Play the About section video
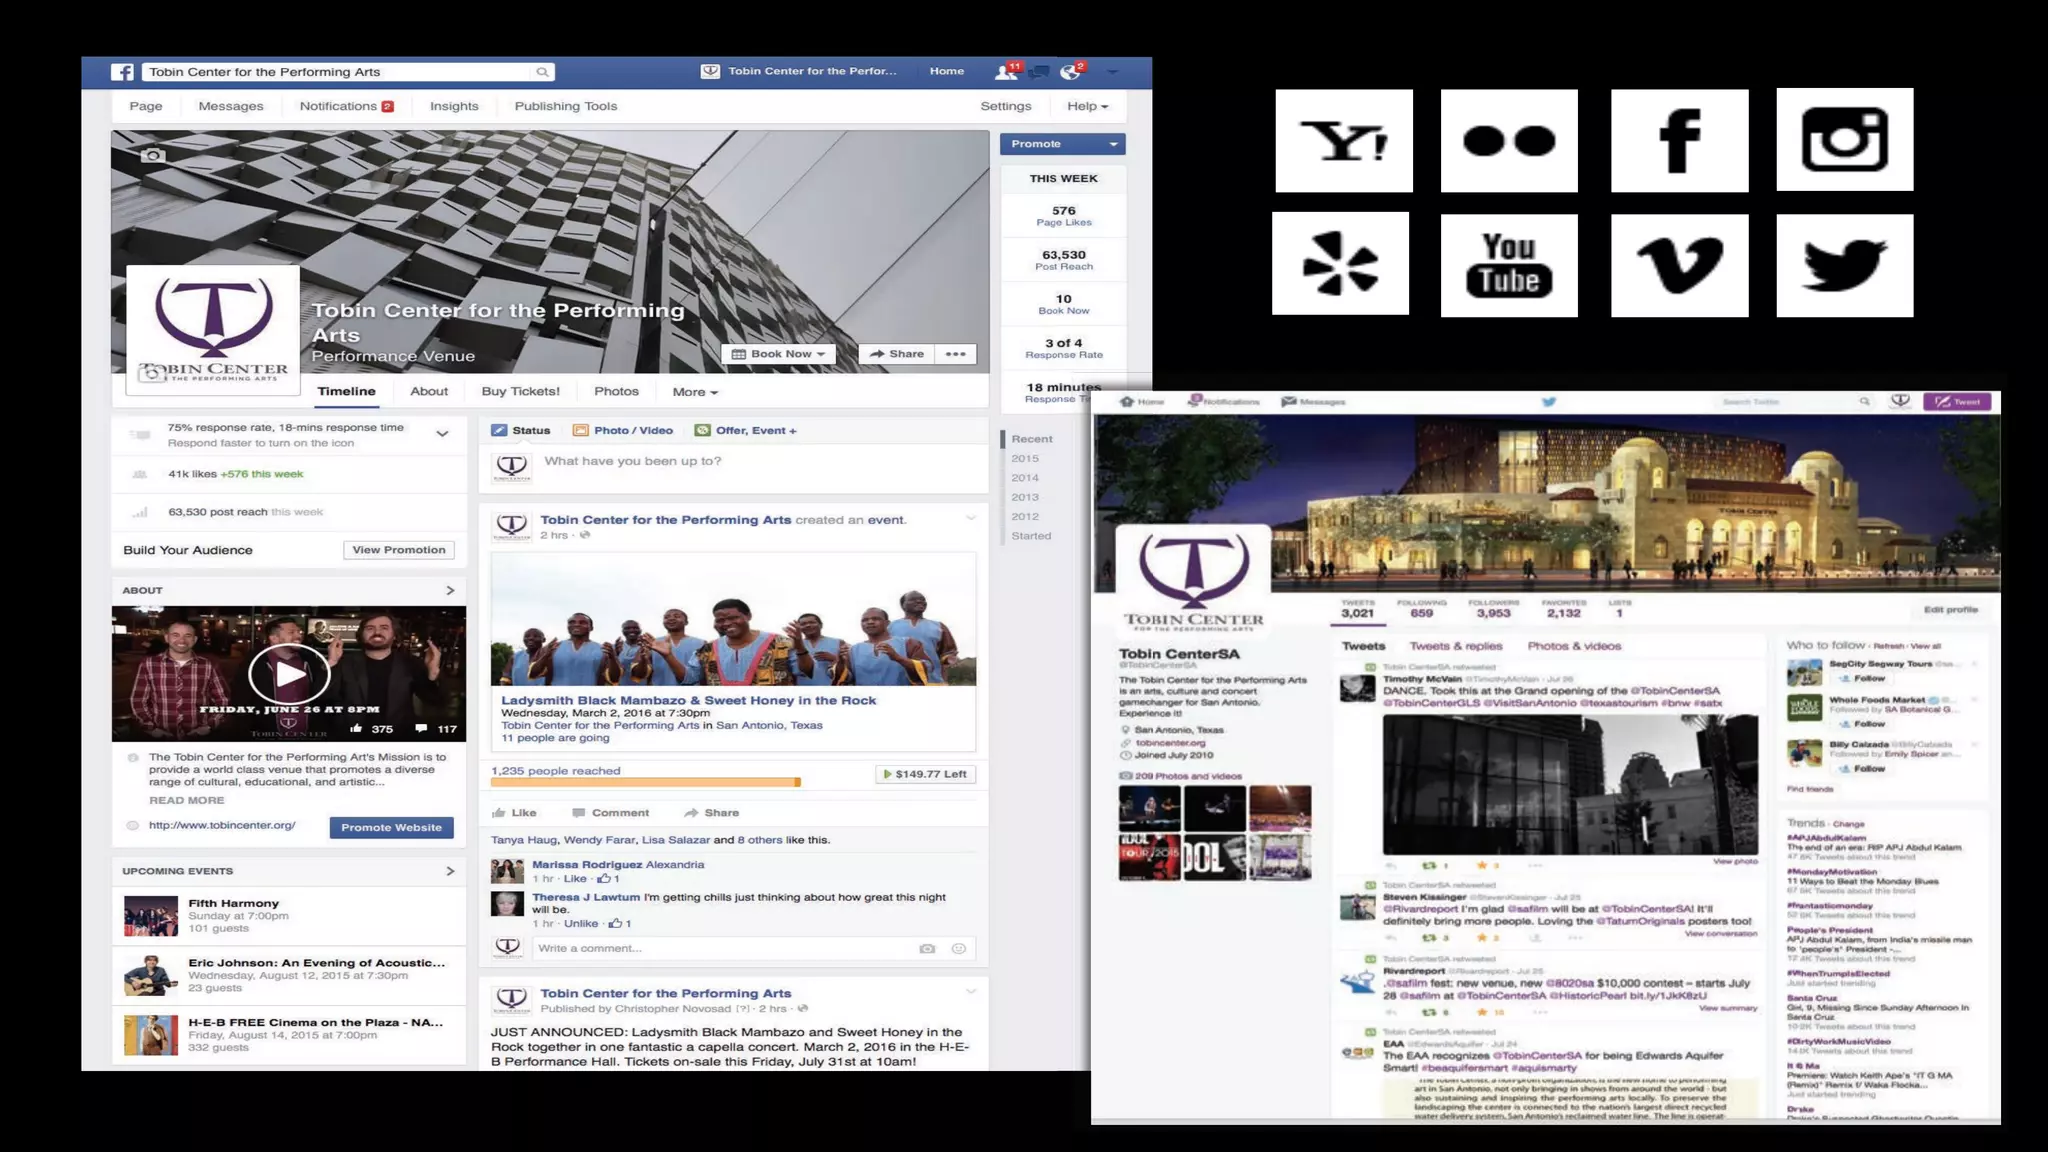The width and height of the screenshot is (2048, 1152). (x=289, y=674)
